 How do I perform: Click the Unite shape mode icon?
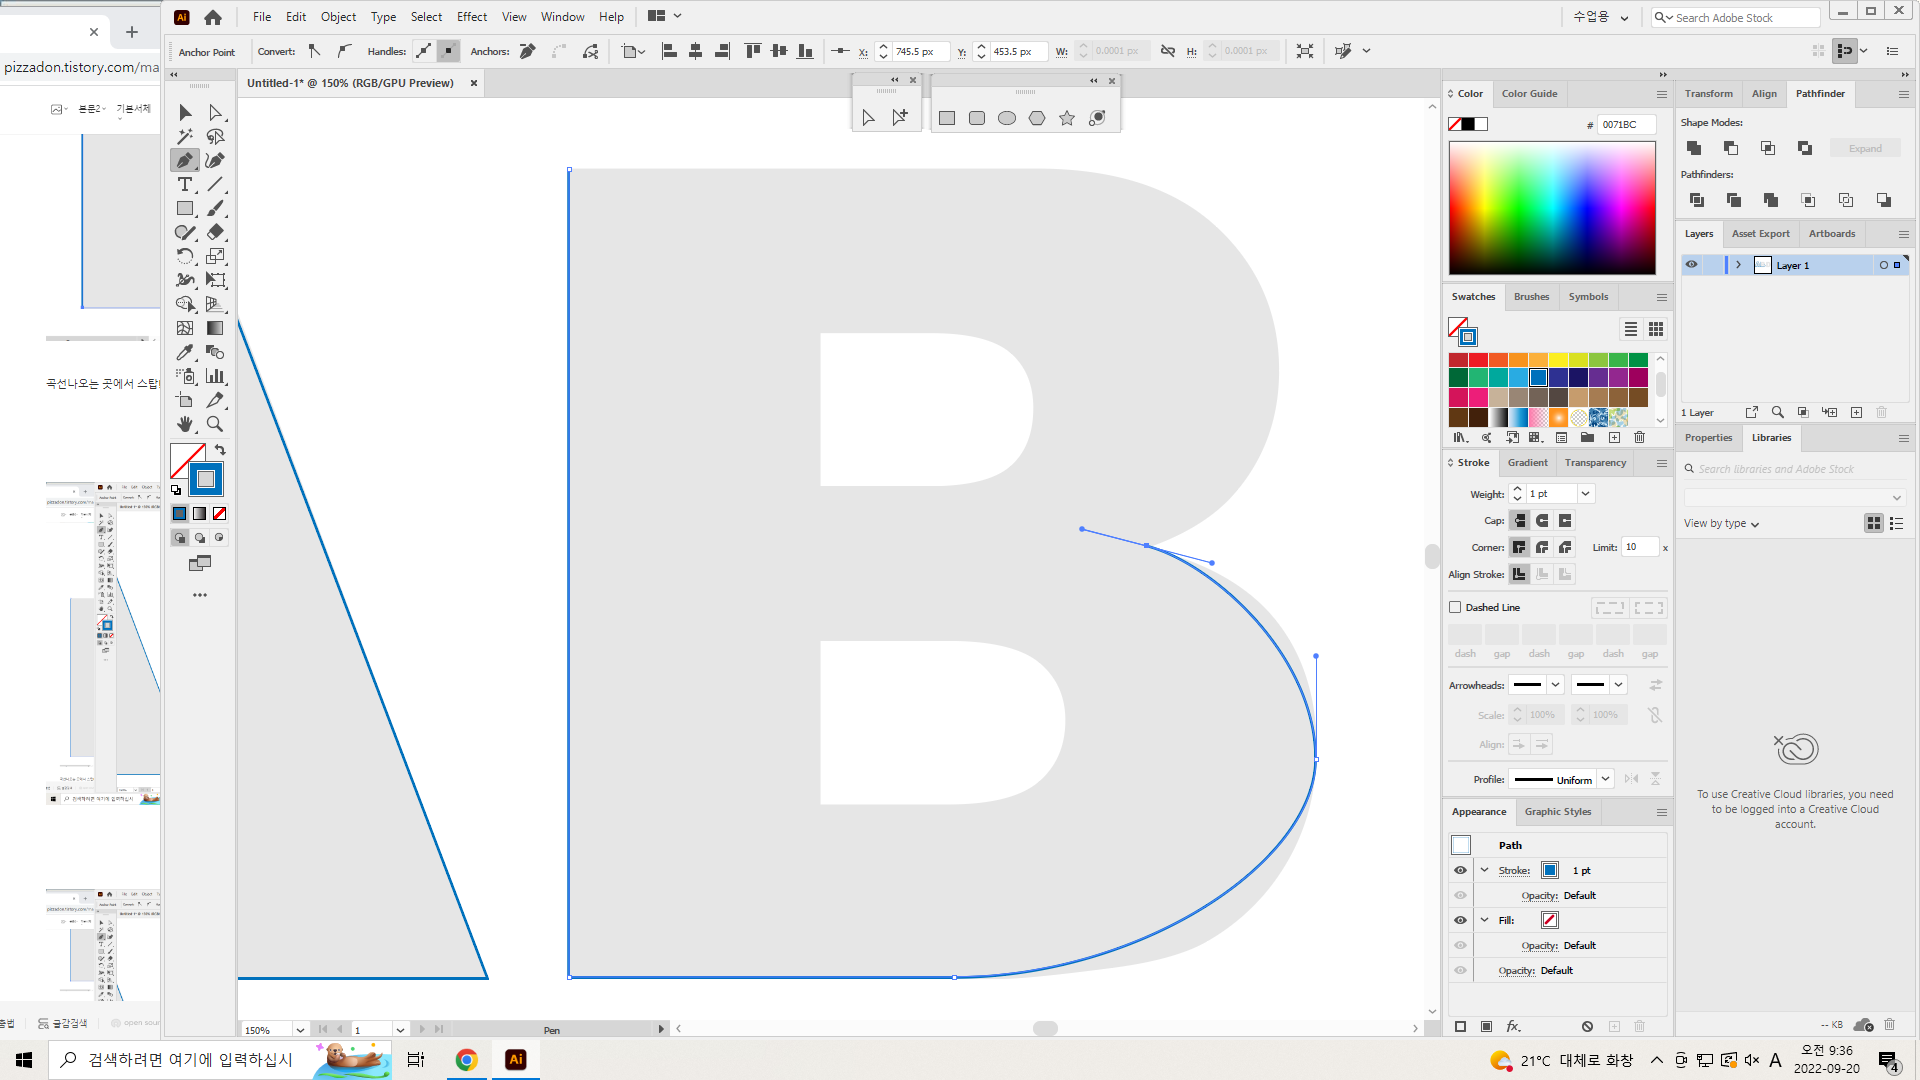click(x=1694, y=148)
